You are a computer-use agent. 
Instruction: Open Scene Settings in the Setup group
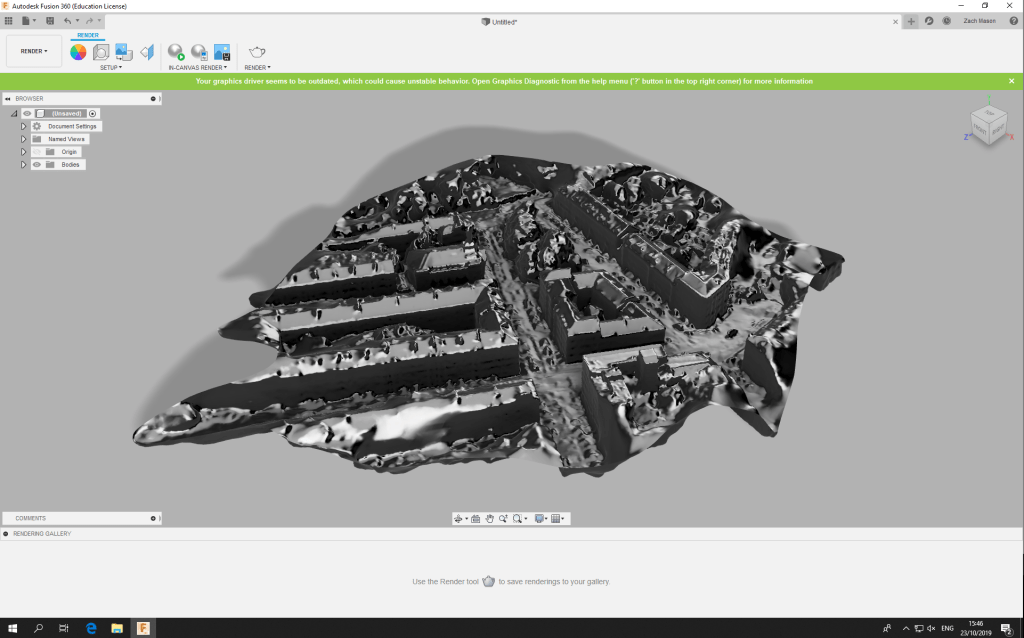[101, 52]
